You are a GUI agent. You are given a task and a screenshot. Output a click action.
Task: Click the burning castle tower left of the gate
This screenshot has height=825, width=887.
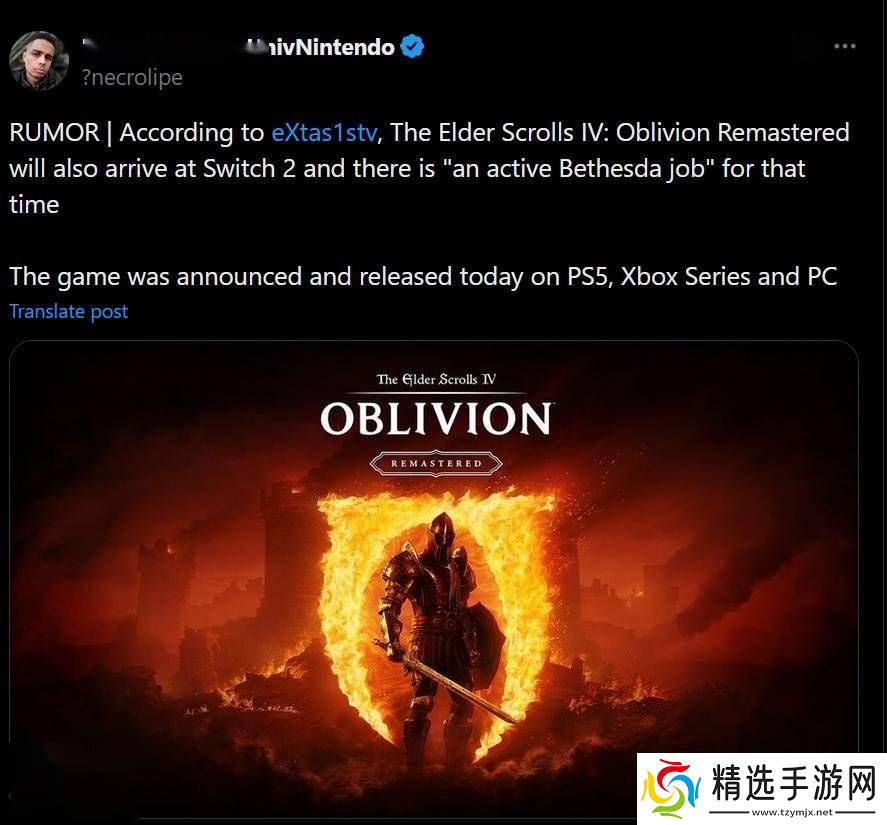283,543
